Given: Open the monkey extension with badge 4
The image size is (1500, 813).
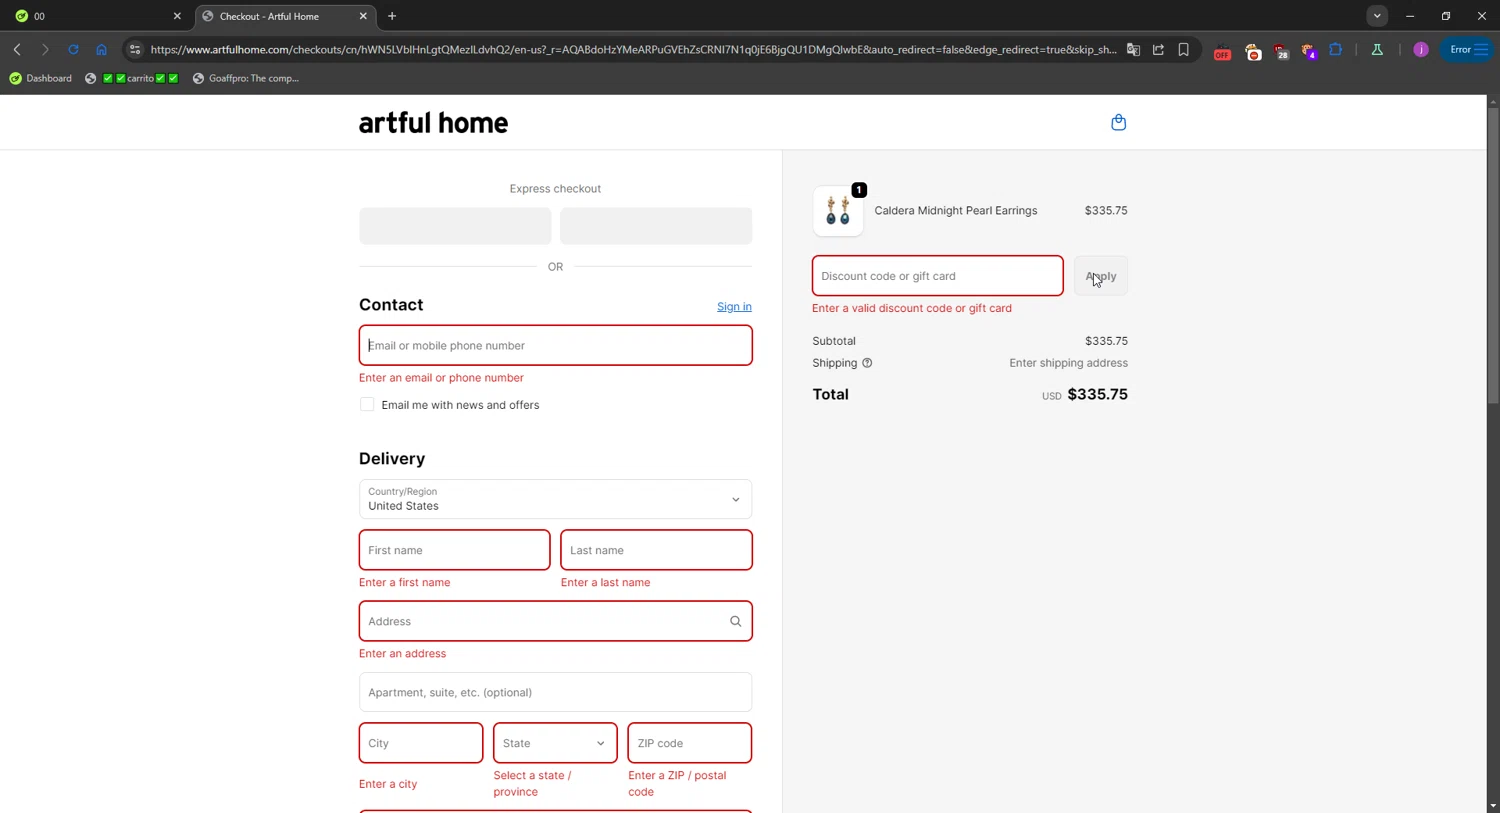Looking at the screenshot, I should coord(1309,52).
